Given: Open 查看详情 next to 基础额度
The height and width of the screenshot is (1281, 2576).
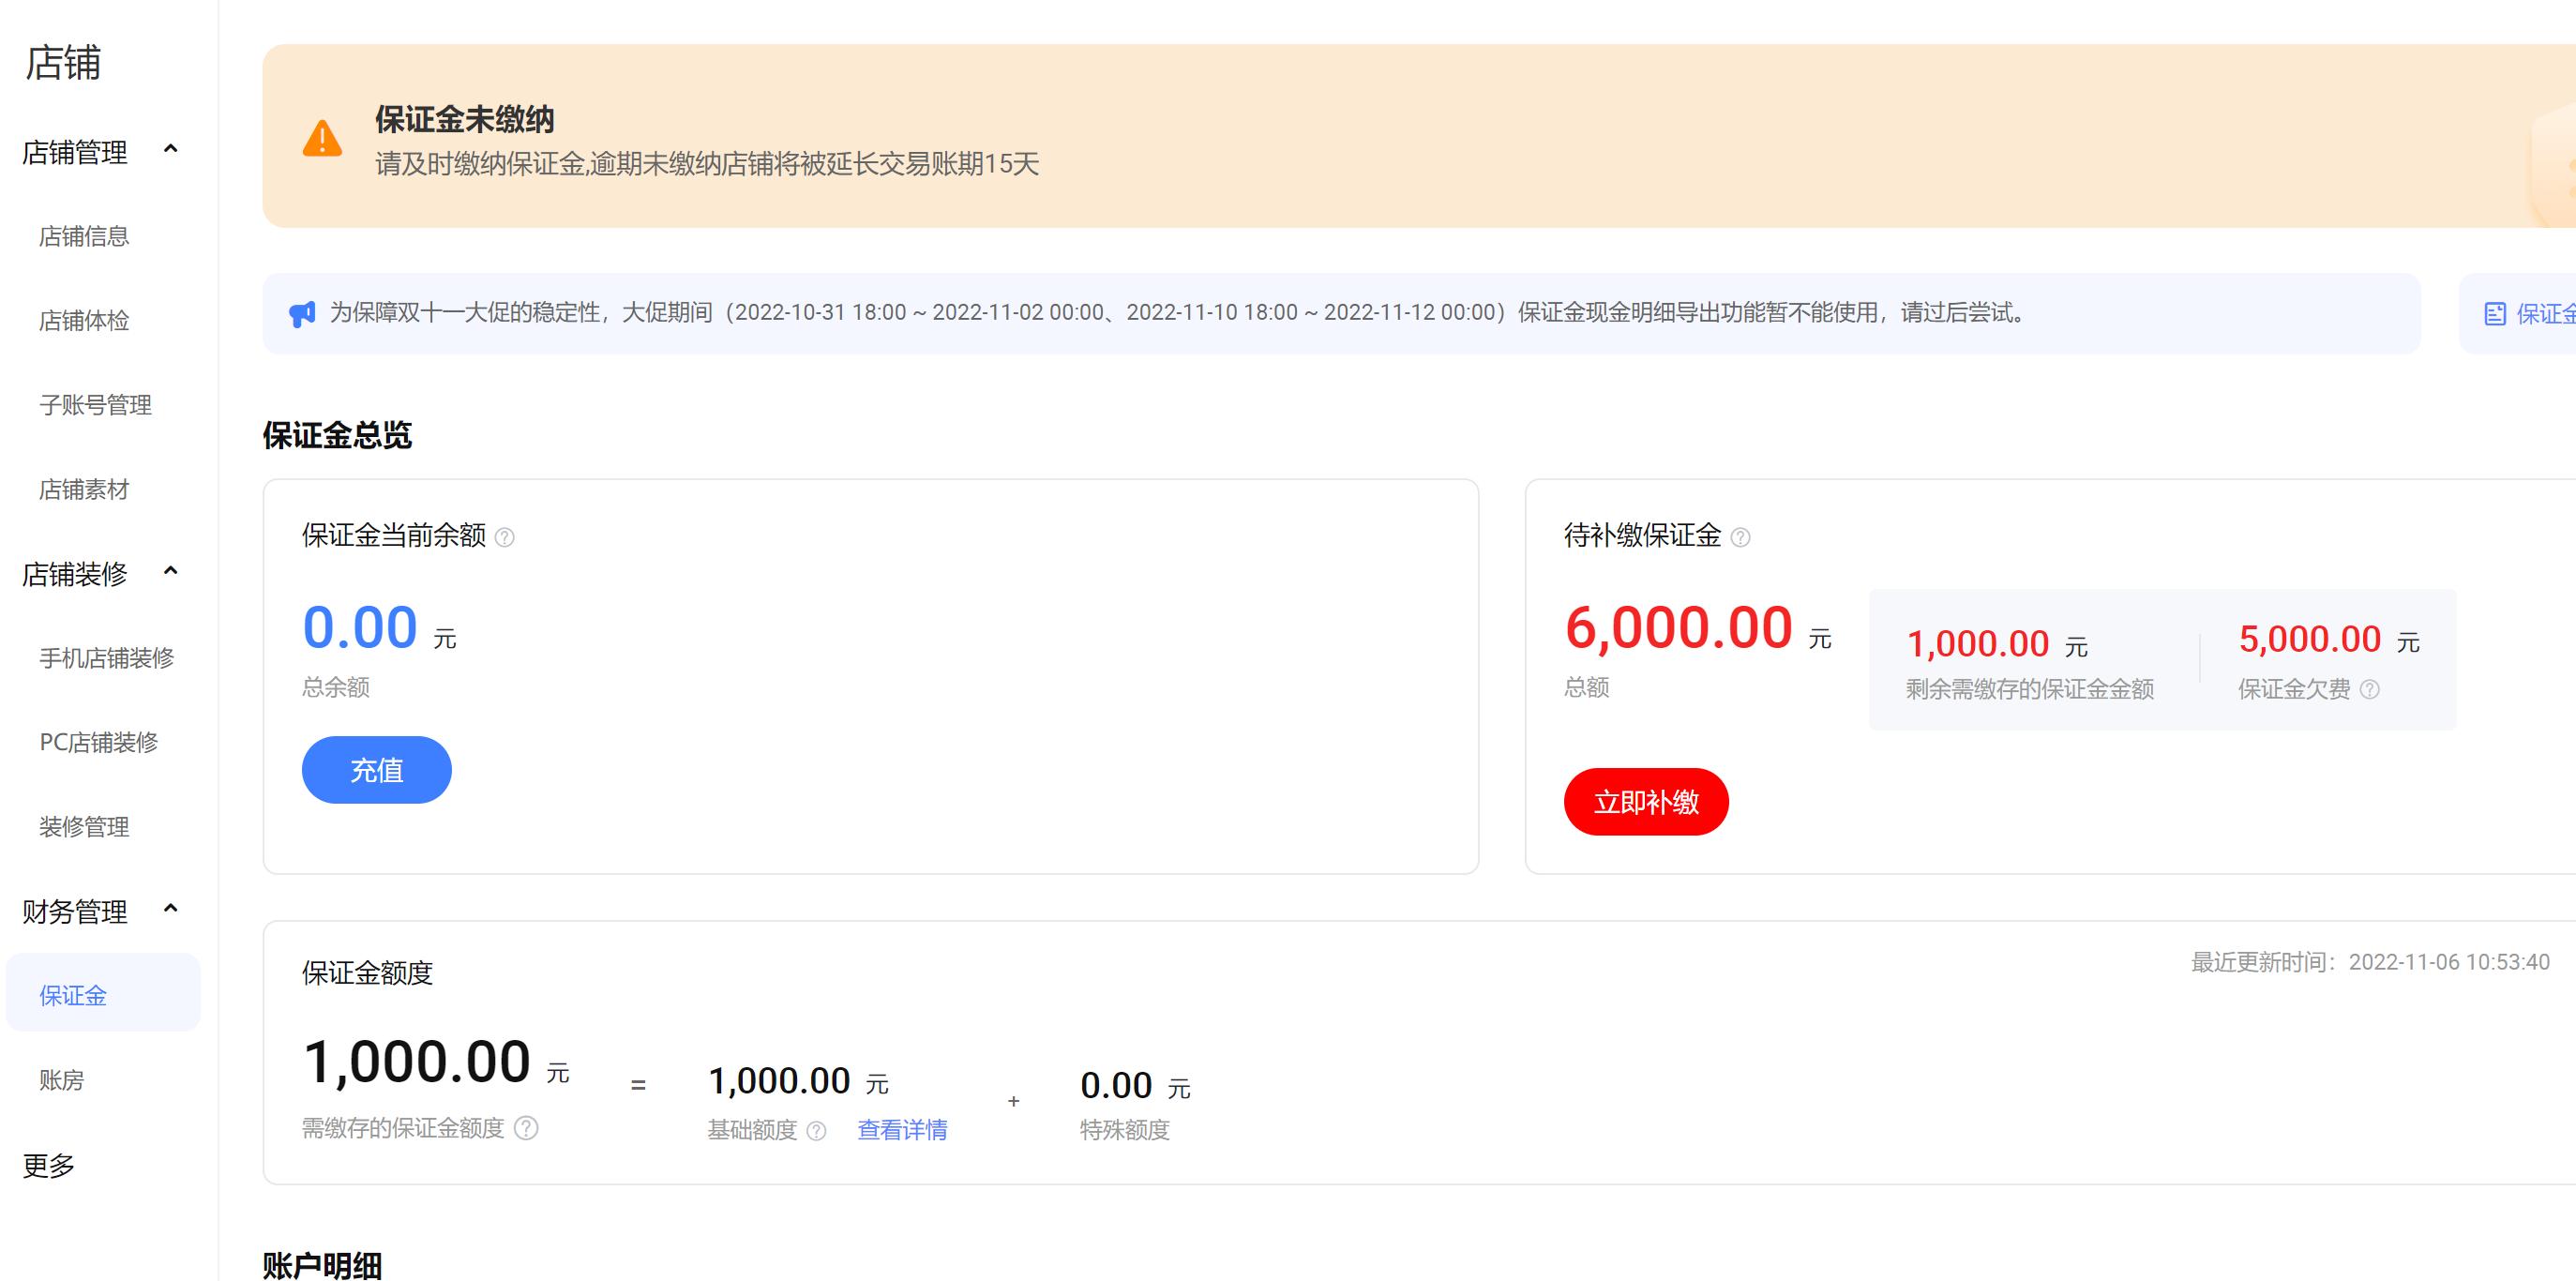Looking at the screenshot, I should [x=901, y=1130].
